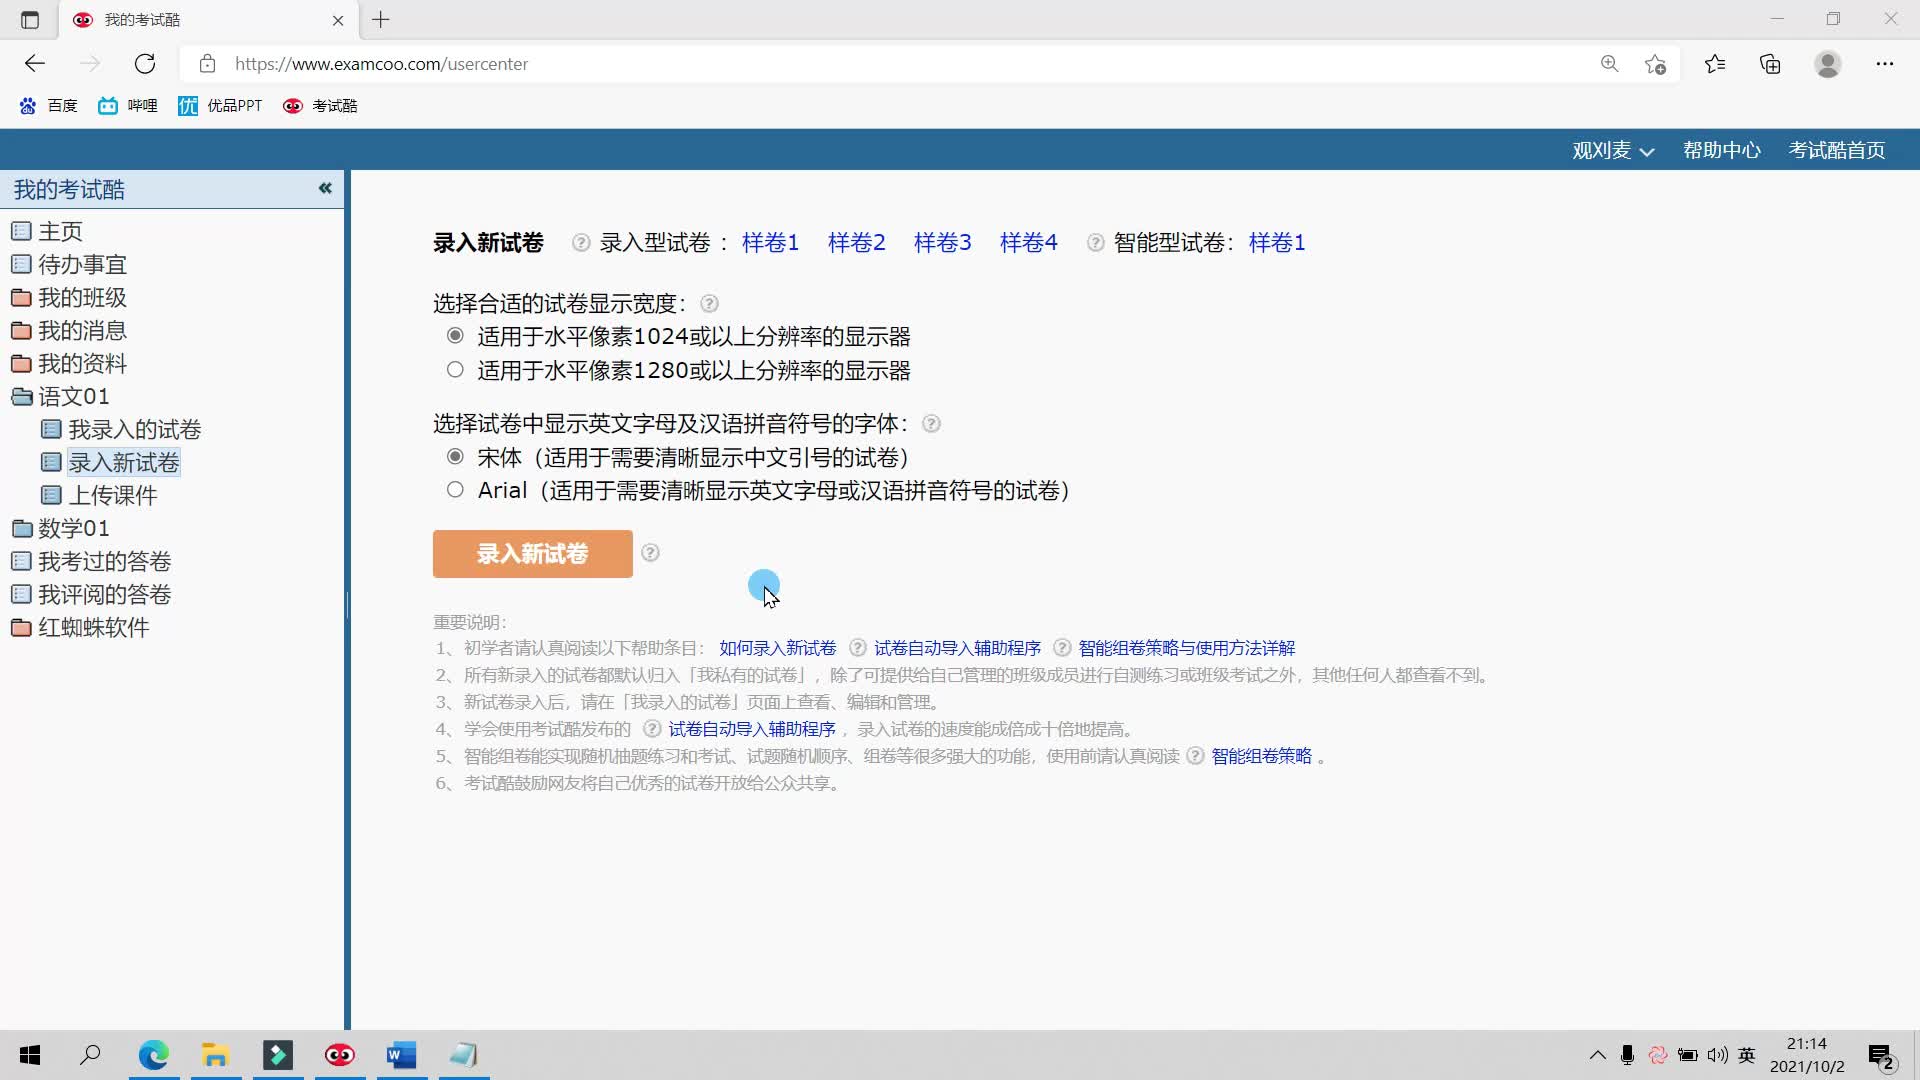Open 样卷4 sample link
The image size is (1920, 1080).
(x=1028, y=243)
